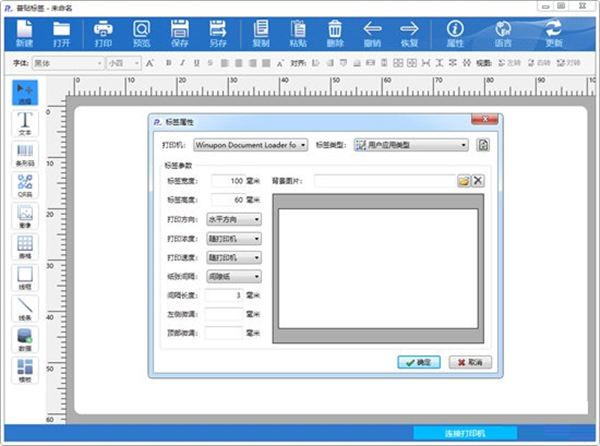Expand the print direction (打印方向) dropdown
Image resolution: width=600 pixels, height=446 pixels.
234,219
